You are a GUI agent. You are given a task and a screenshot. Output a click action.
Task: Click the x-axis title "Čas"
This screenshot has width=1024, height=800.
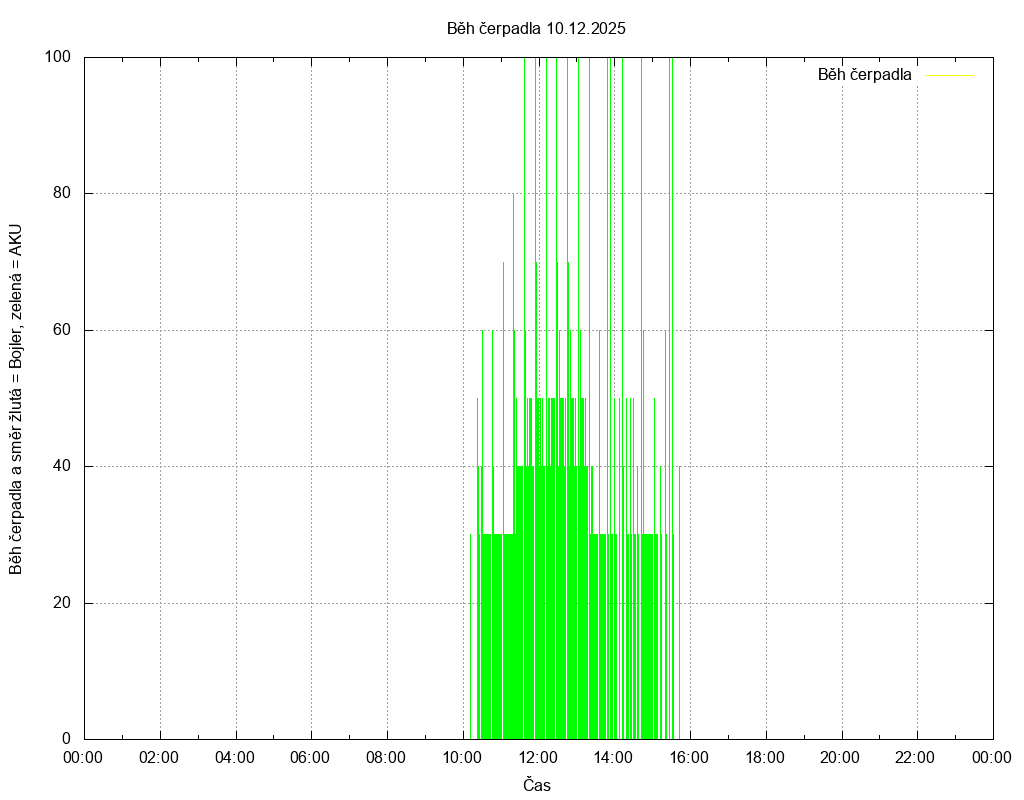point(537,785)
